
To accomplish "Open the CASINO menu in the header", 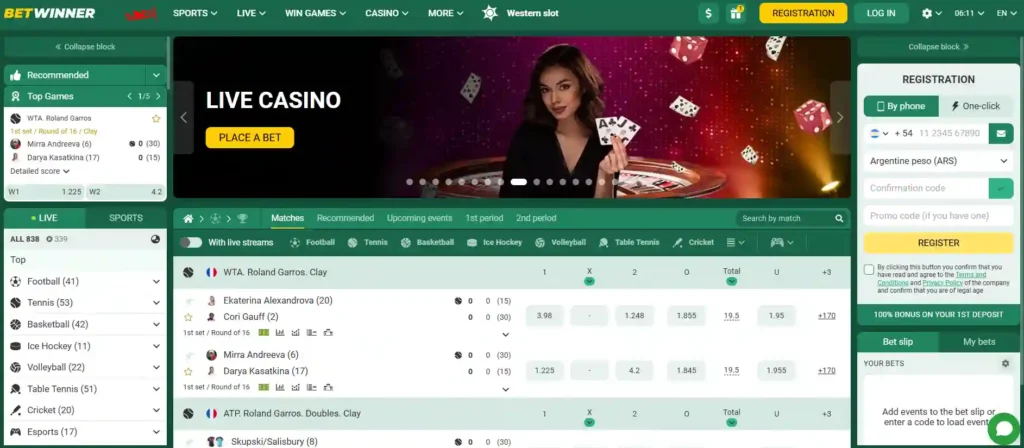I will pos(387,13).
